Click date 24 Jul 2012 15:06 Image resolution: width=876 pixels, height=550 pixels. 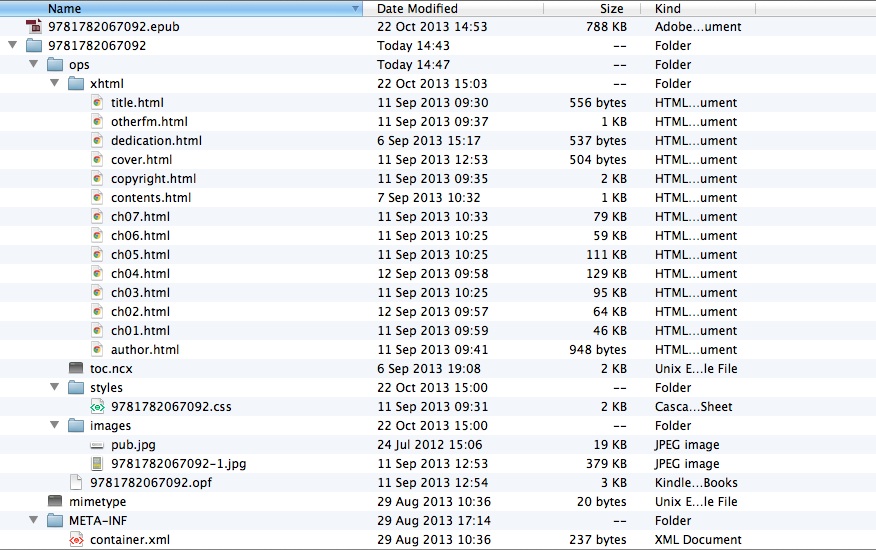click(x=430, y=444)
